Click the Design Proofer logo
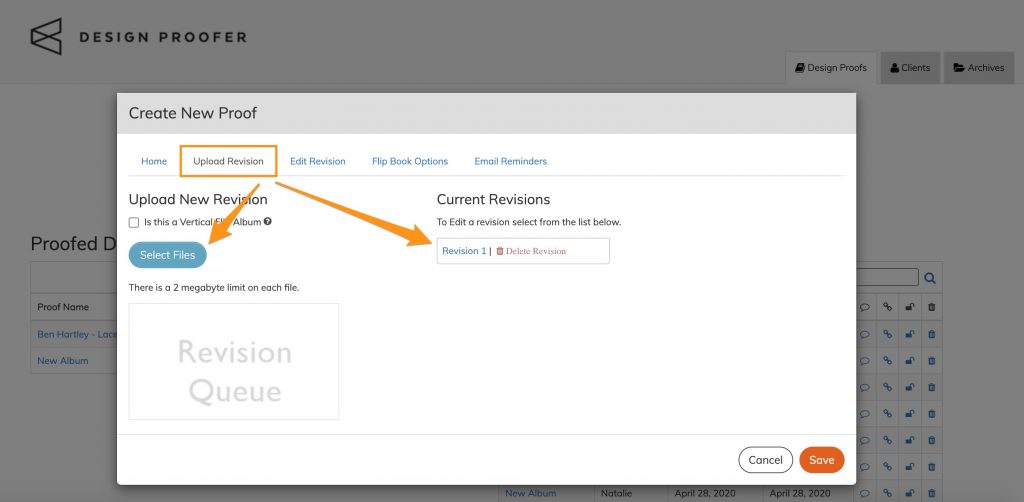The width and height of the screenshot is (1024, 502). 138,37
